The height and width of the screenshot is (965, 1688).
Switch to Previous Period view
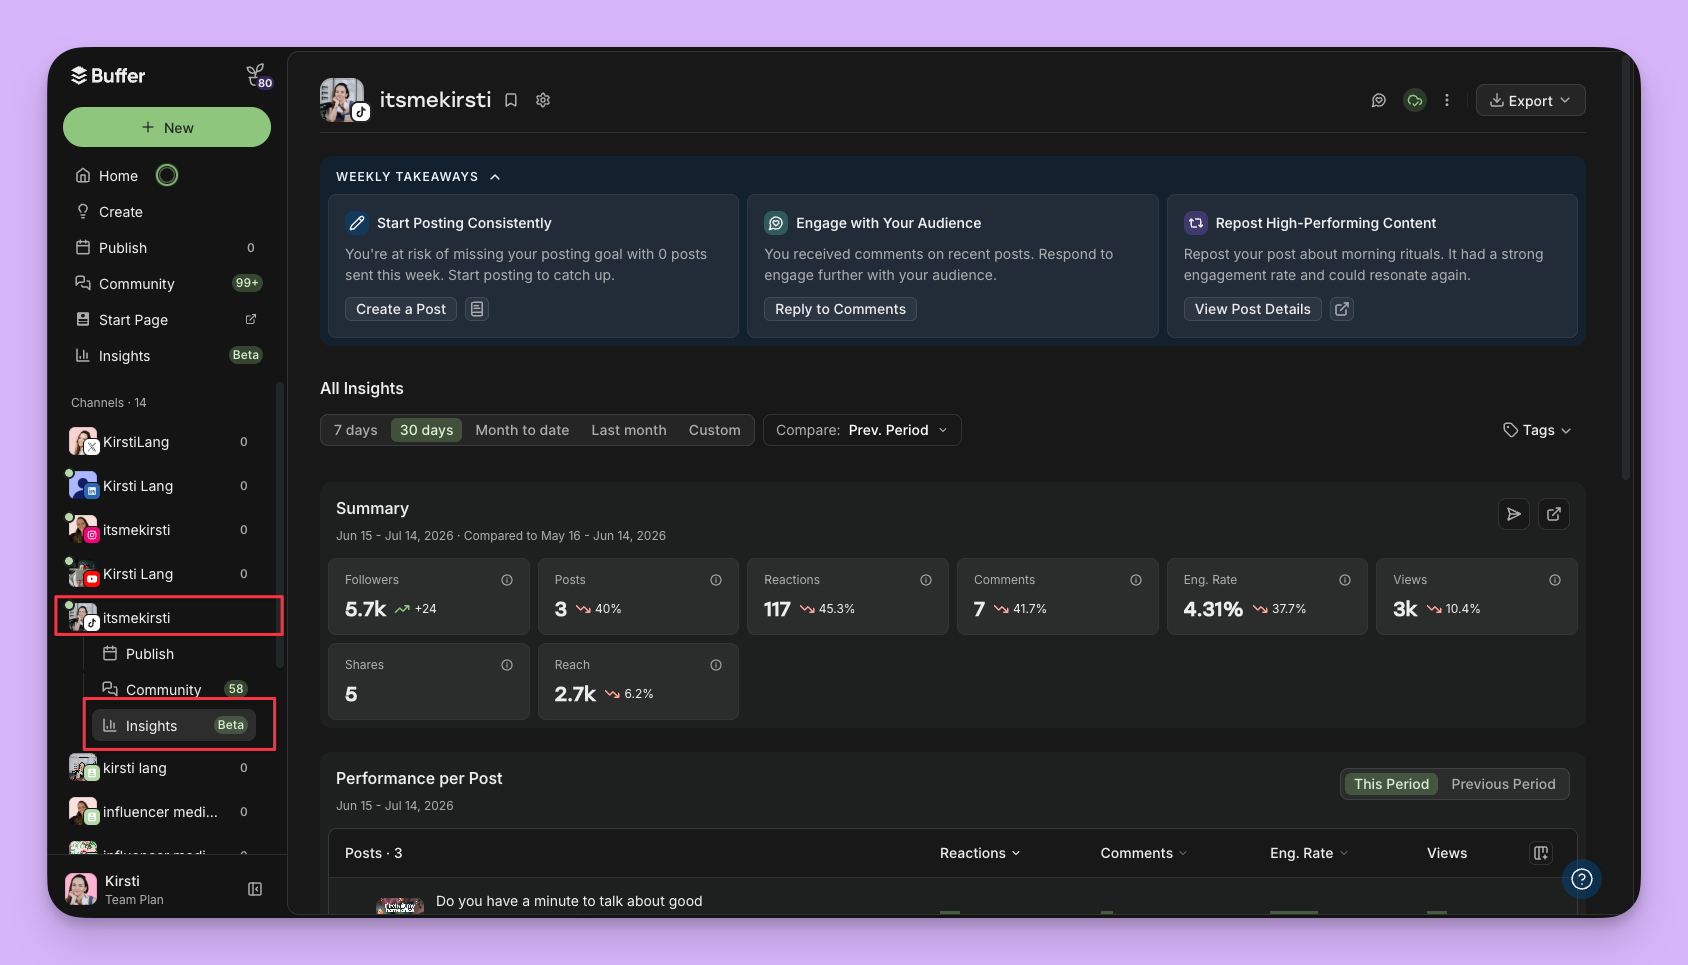[1504, 784]
